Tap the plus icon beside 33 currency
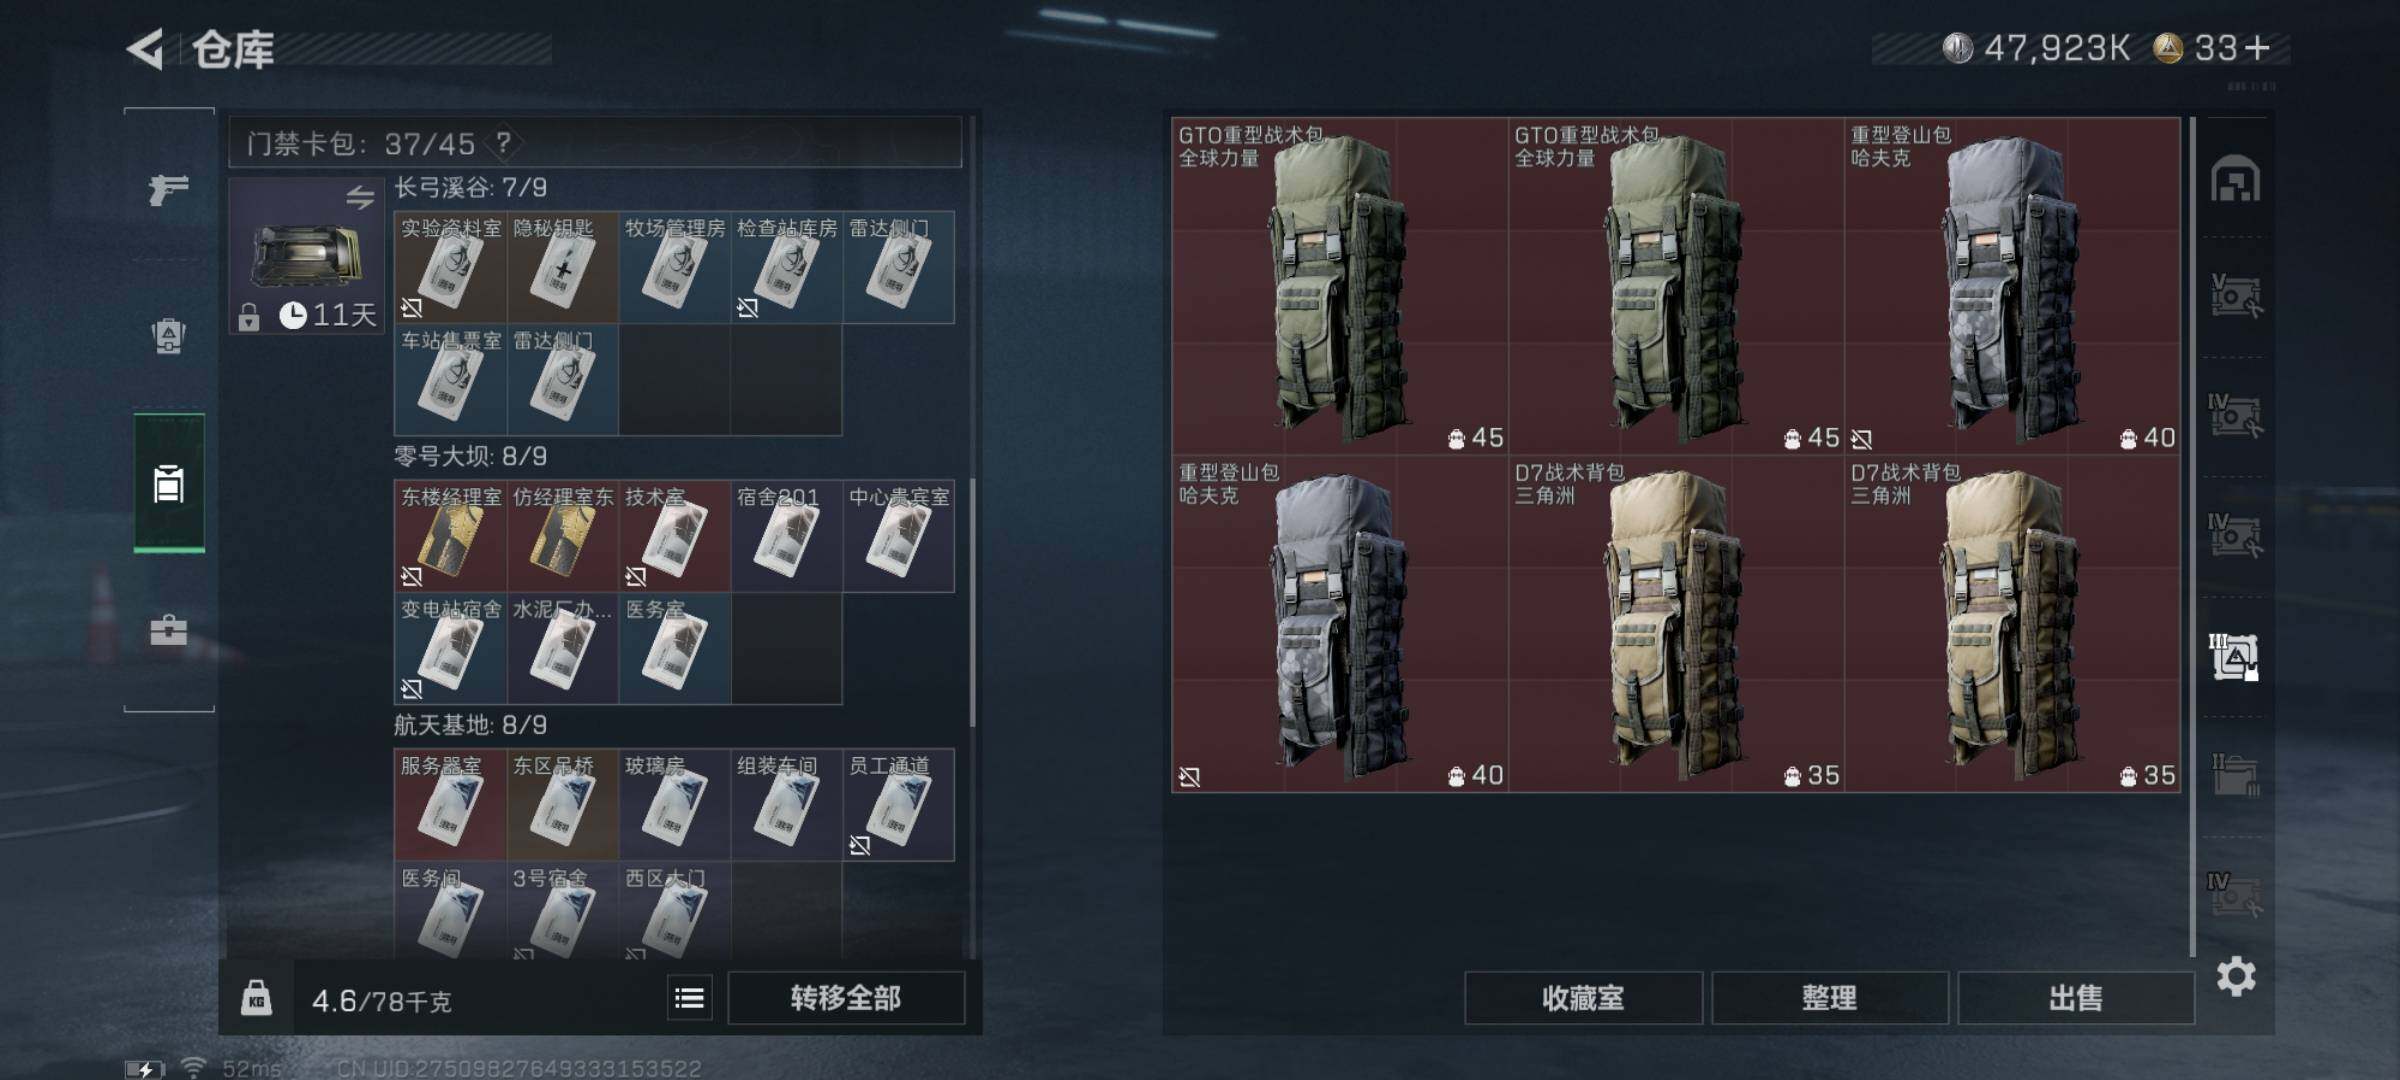This screenshot has height=1080, width=2400. coord(2258,47)
